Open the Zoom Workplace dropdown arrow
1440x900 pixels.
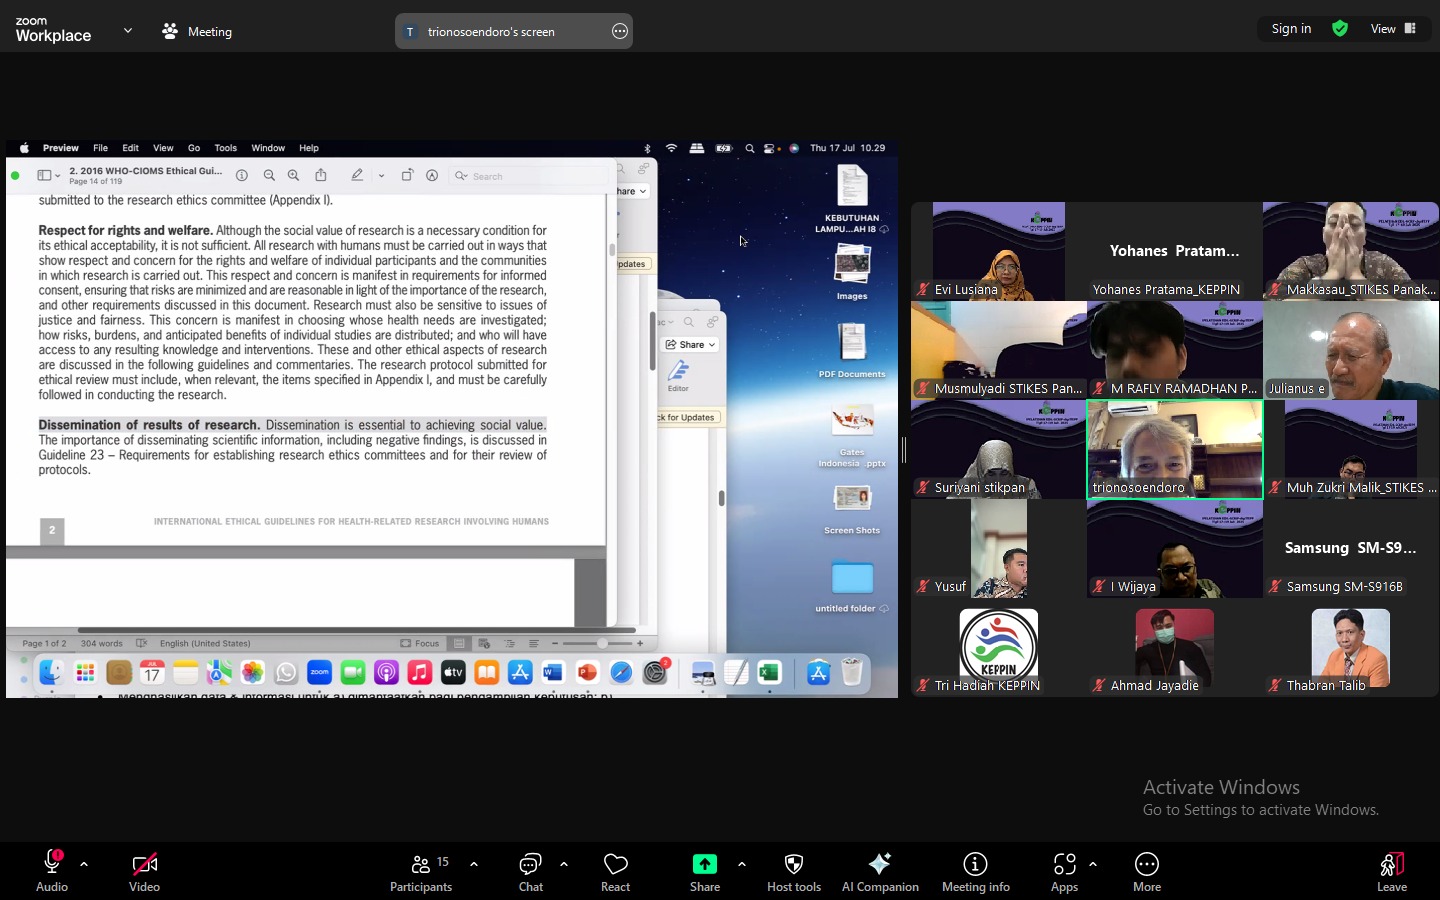click(x=128, y=31)
